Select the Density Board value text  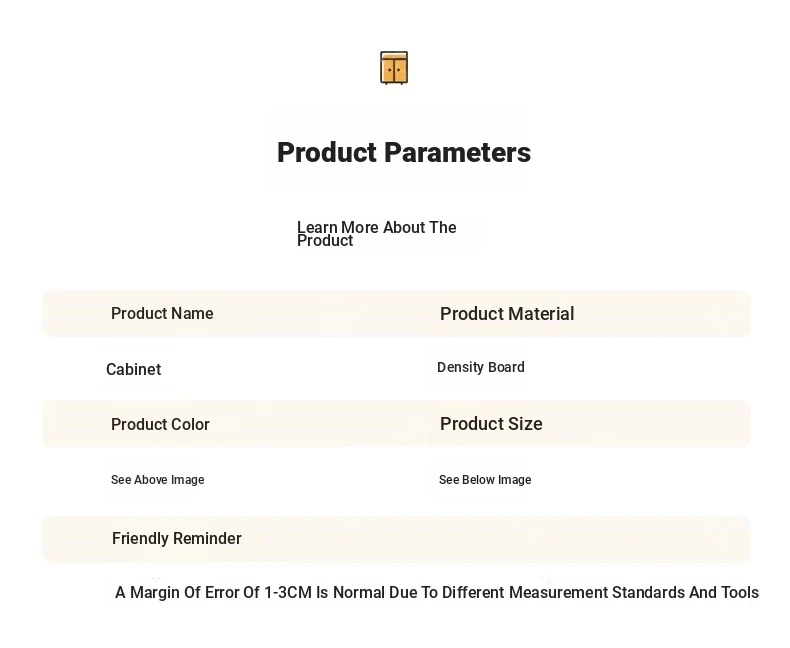[481, 367]
